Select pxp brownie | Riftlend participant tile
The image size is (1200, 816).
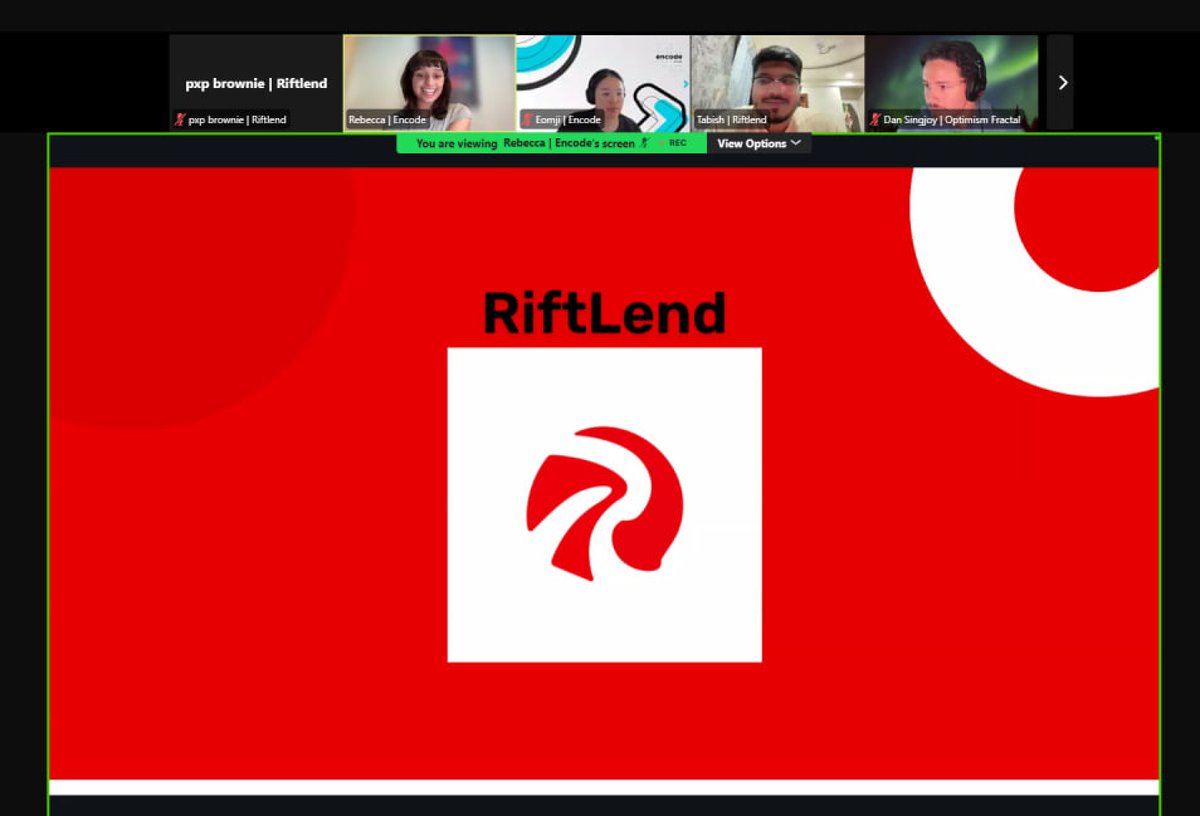tap(256, 83)
